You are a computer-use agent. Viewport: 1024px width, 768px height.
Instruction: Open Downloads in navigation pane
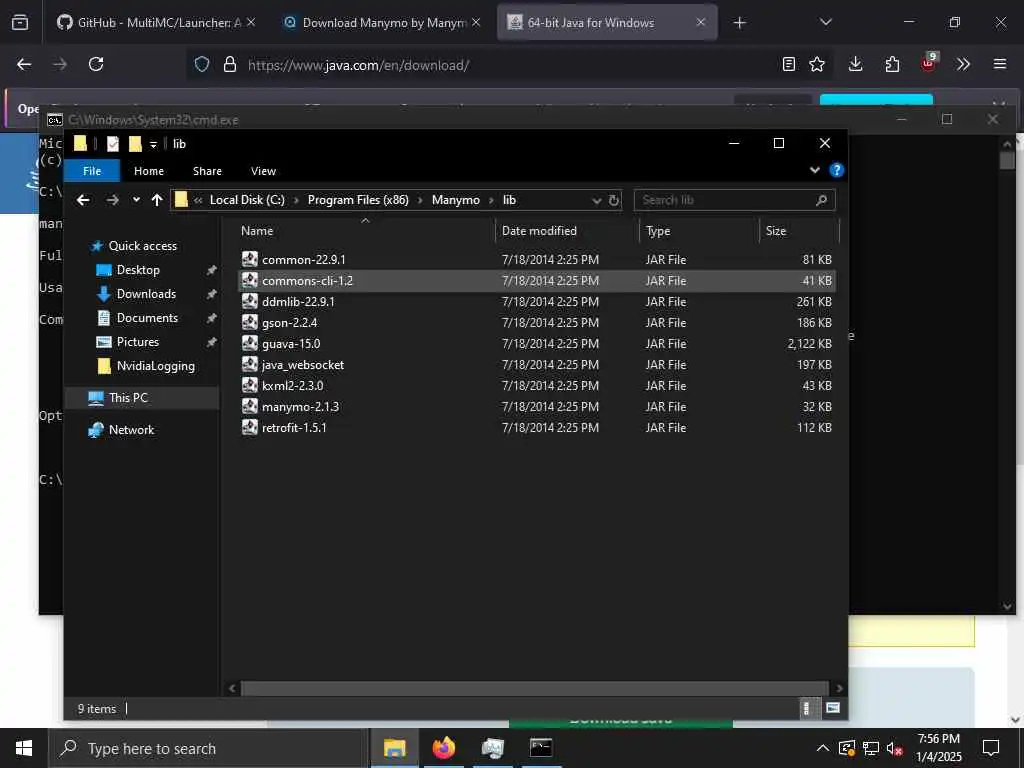pos(146,294)
